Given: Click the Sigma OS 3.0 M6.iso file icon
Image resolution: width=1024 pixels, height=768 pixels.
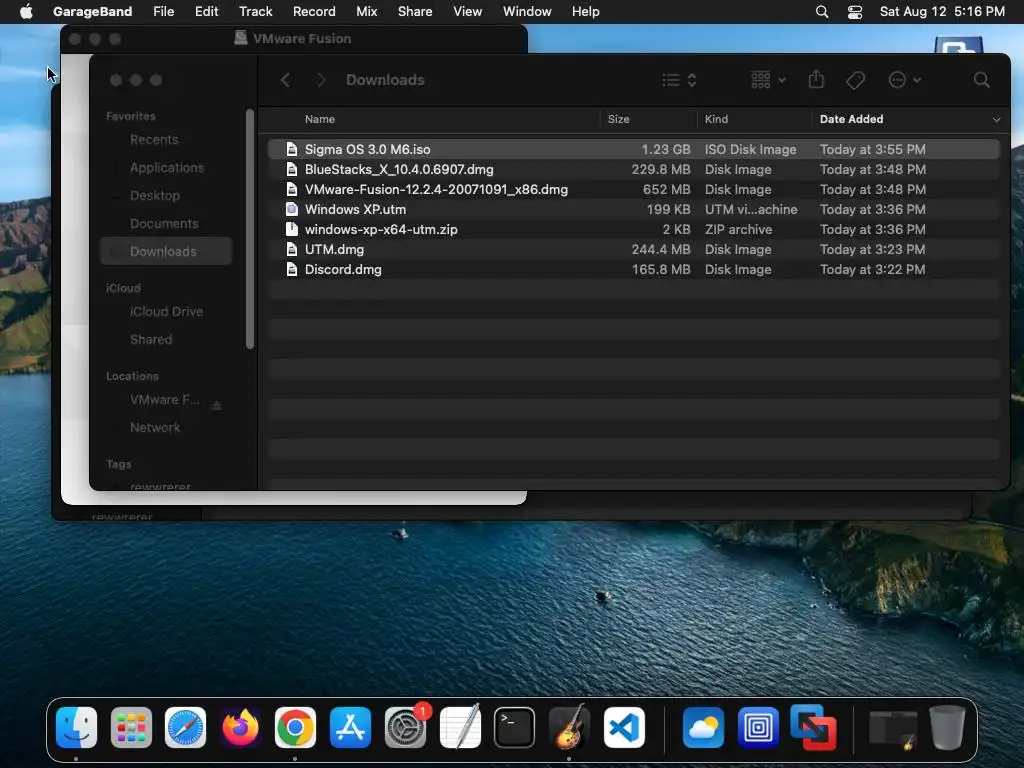Looking at the screenshot, I should tap(292, 150).
